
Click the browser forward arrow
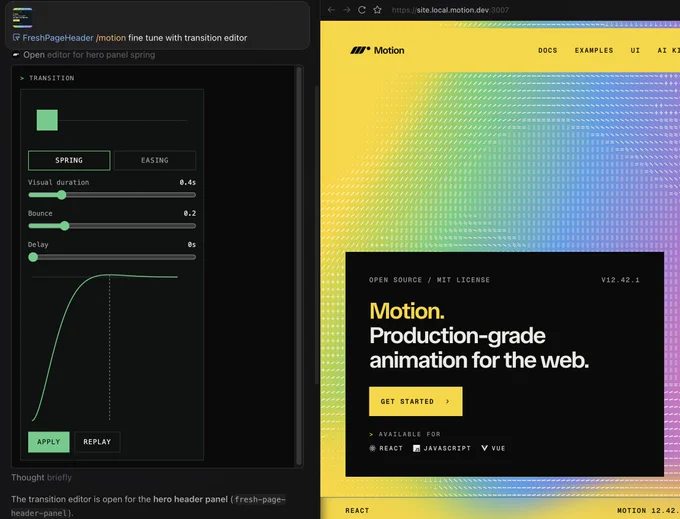(347, 10)
